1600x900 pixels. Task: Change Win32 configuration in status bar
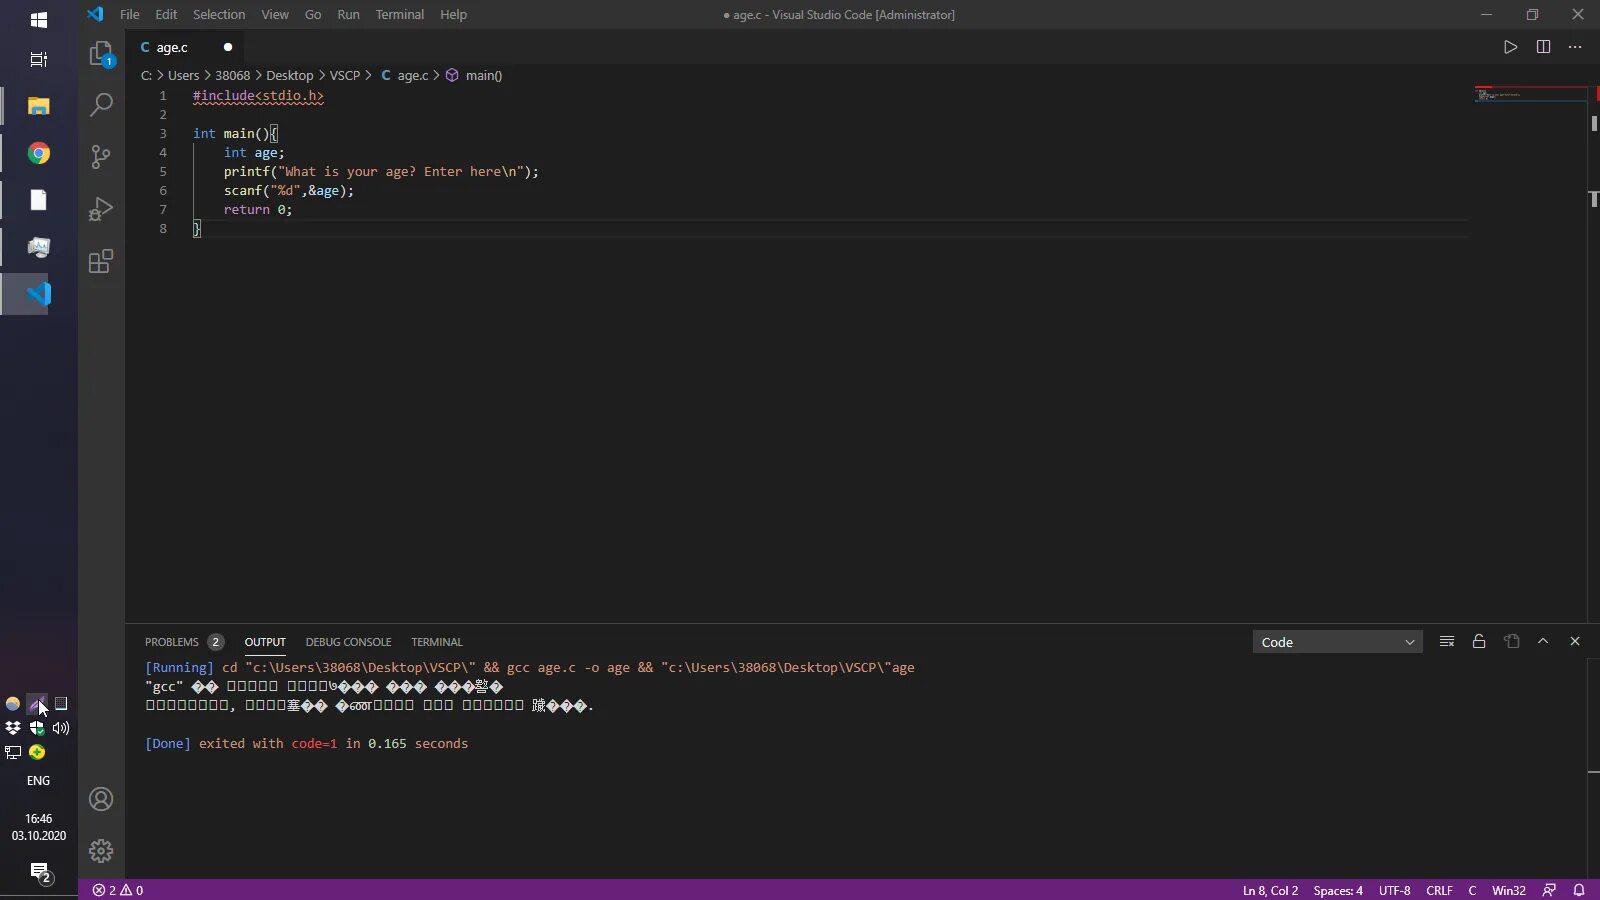pyautogui.click(x=1508, y=890)
